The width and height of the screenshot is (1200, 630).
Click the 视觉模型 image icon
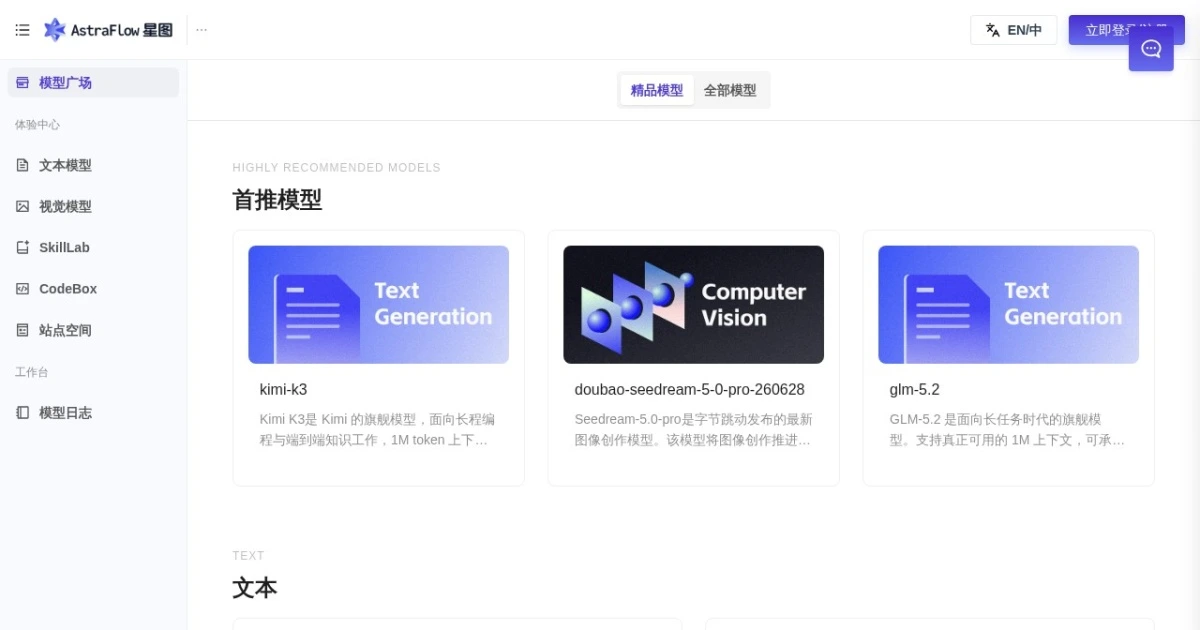[x=22, y=206]
